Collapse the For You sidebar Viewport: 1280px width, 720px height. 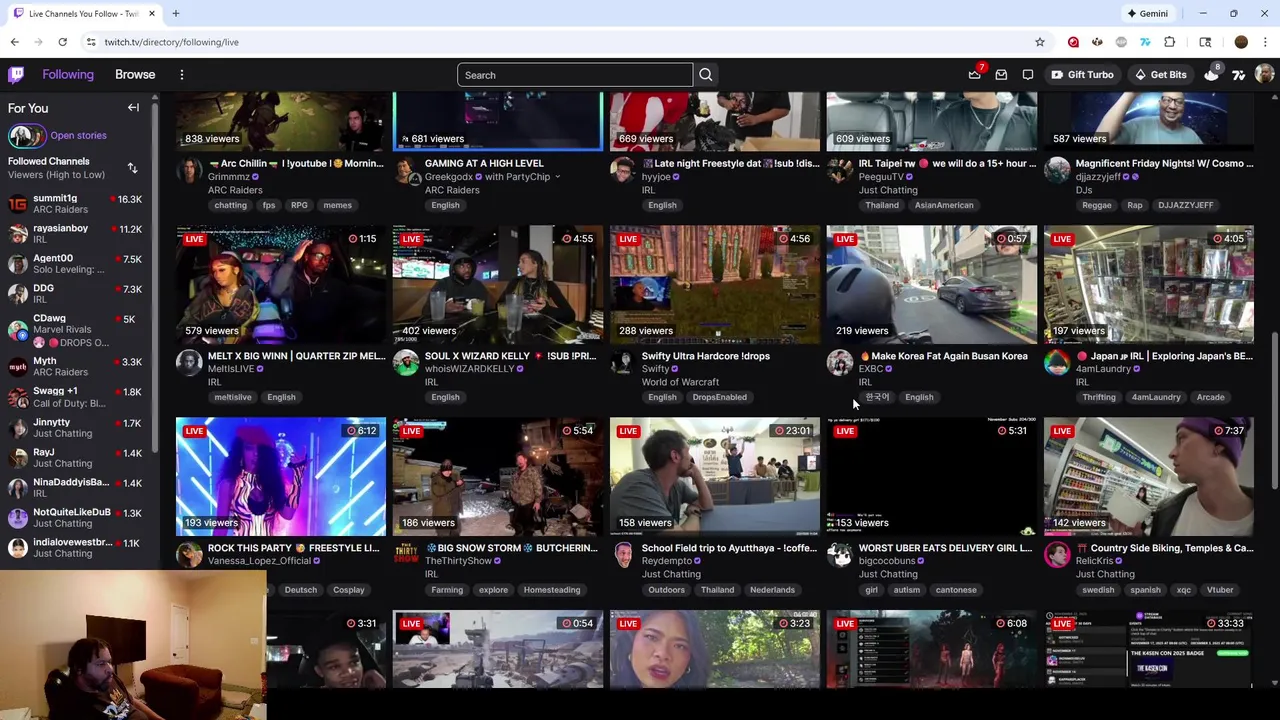point(133,108)
